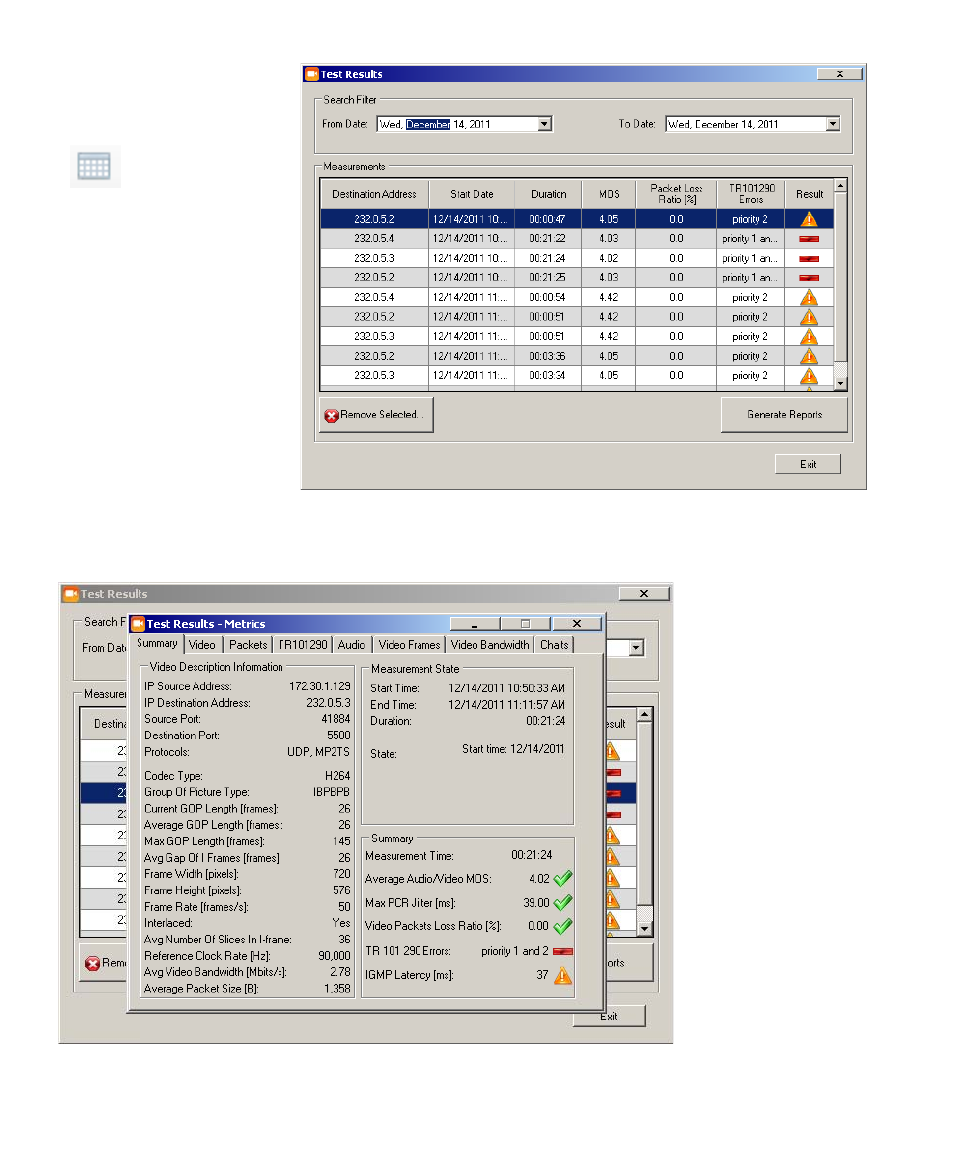Screen dimensions: 954x1158
Task: Click the Measurements list scrollbar down arrow
Action: 840,383
